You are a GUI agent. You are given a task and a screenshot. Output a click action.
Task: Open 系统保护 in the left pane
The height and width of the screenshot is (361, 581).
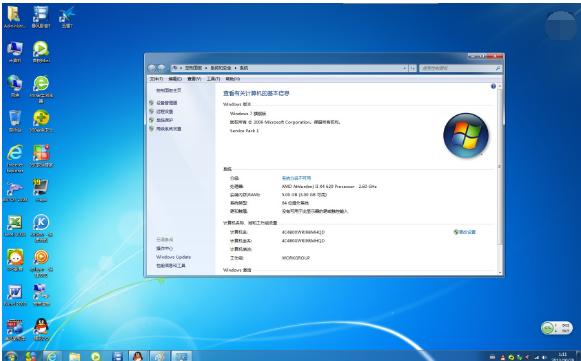tap(164, 120)
